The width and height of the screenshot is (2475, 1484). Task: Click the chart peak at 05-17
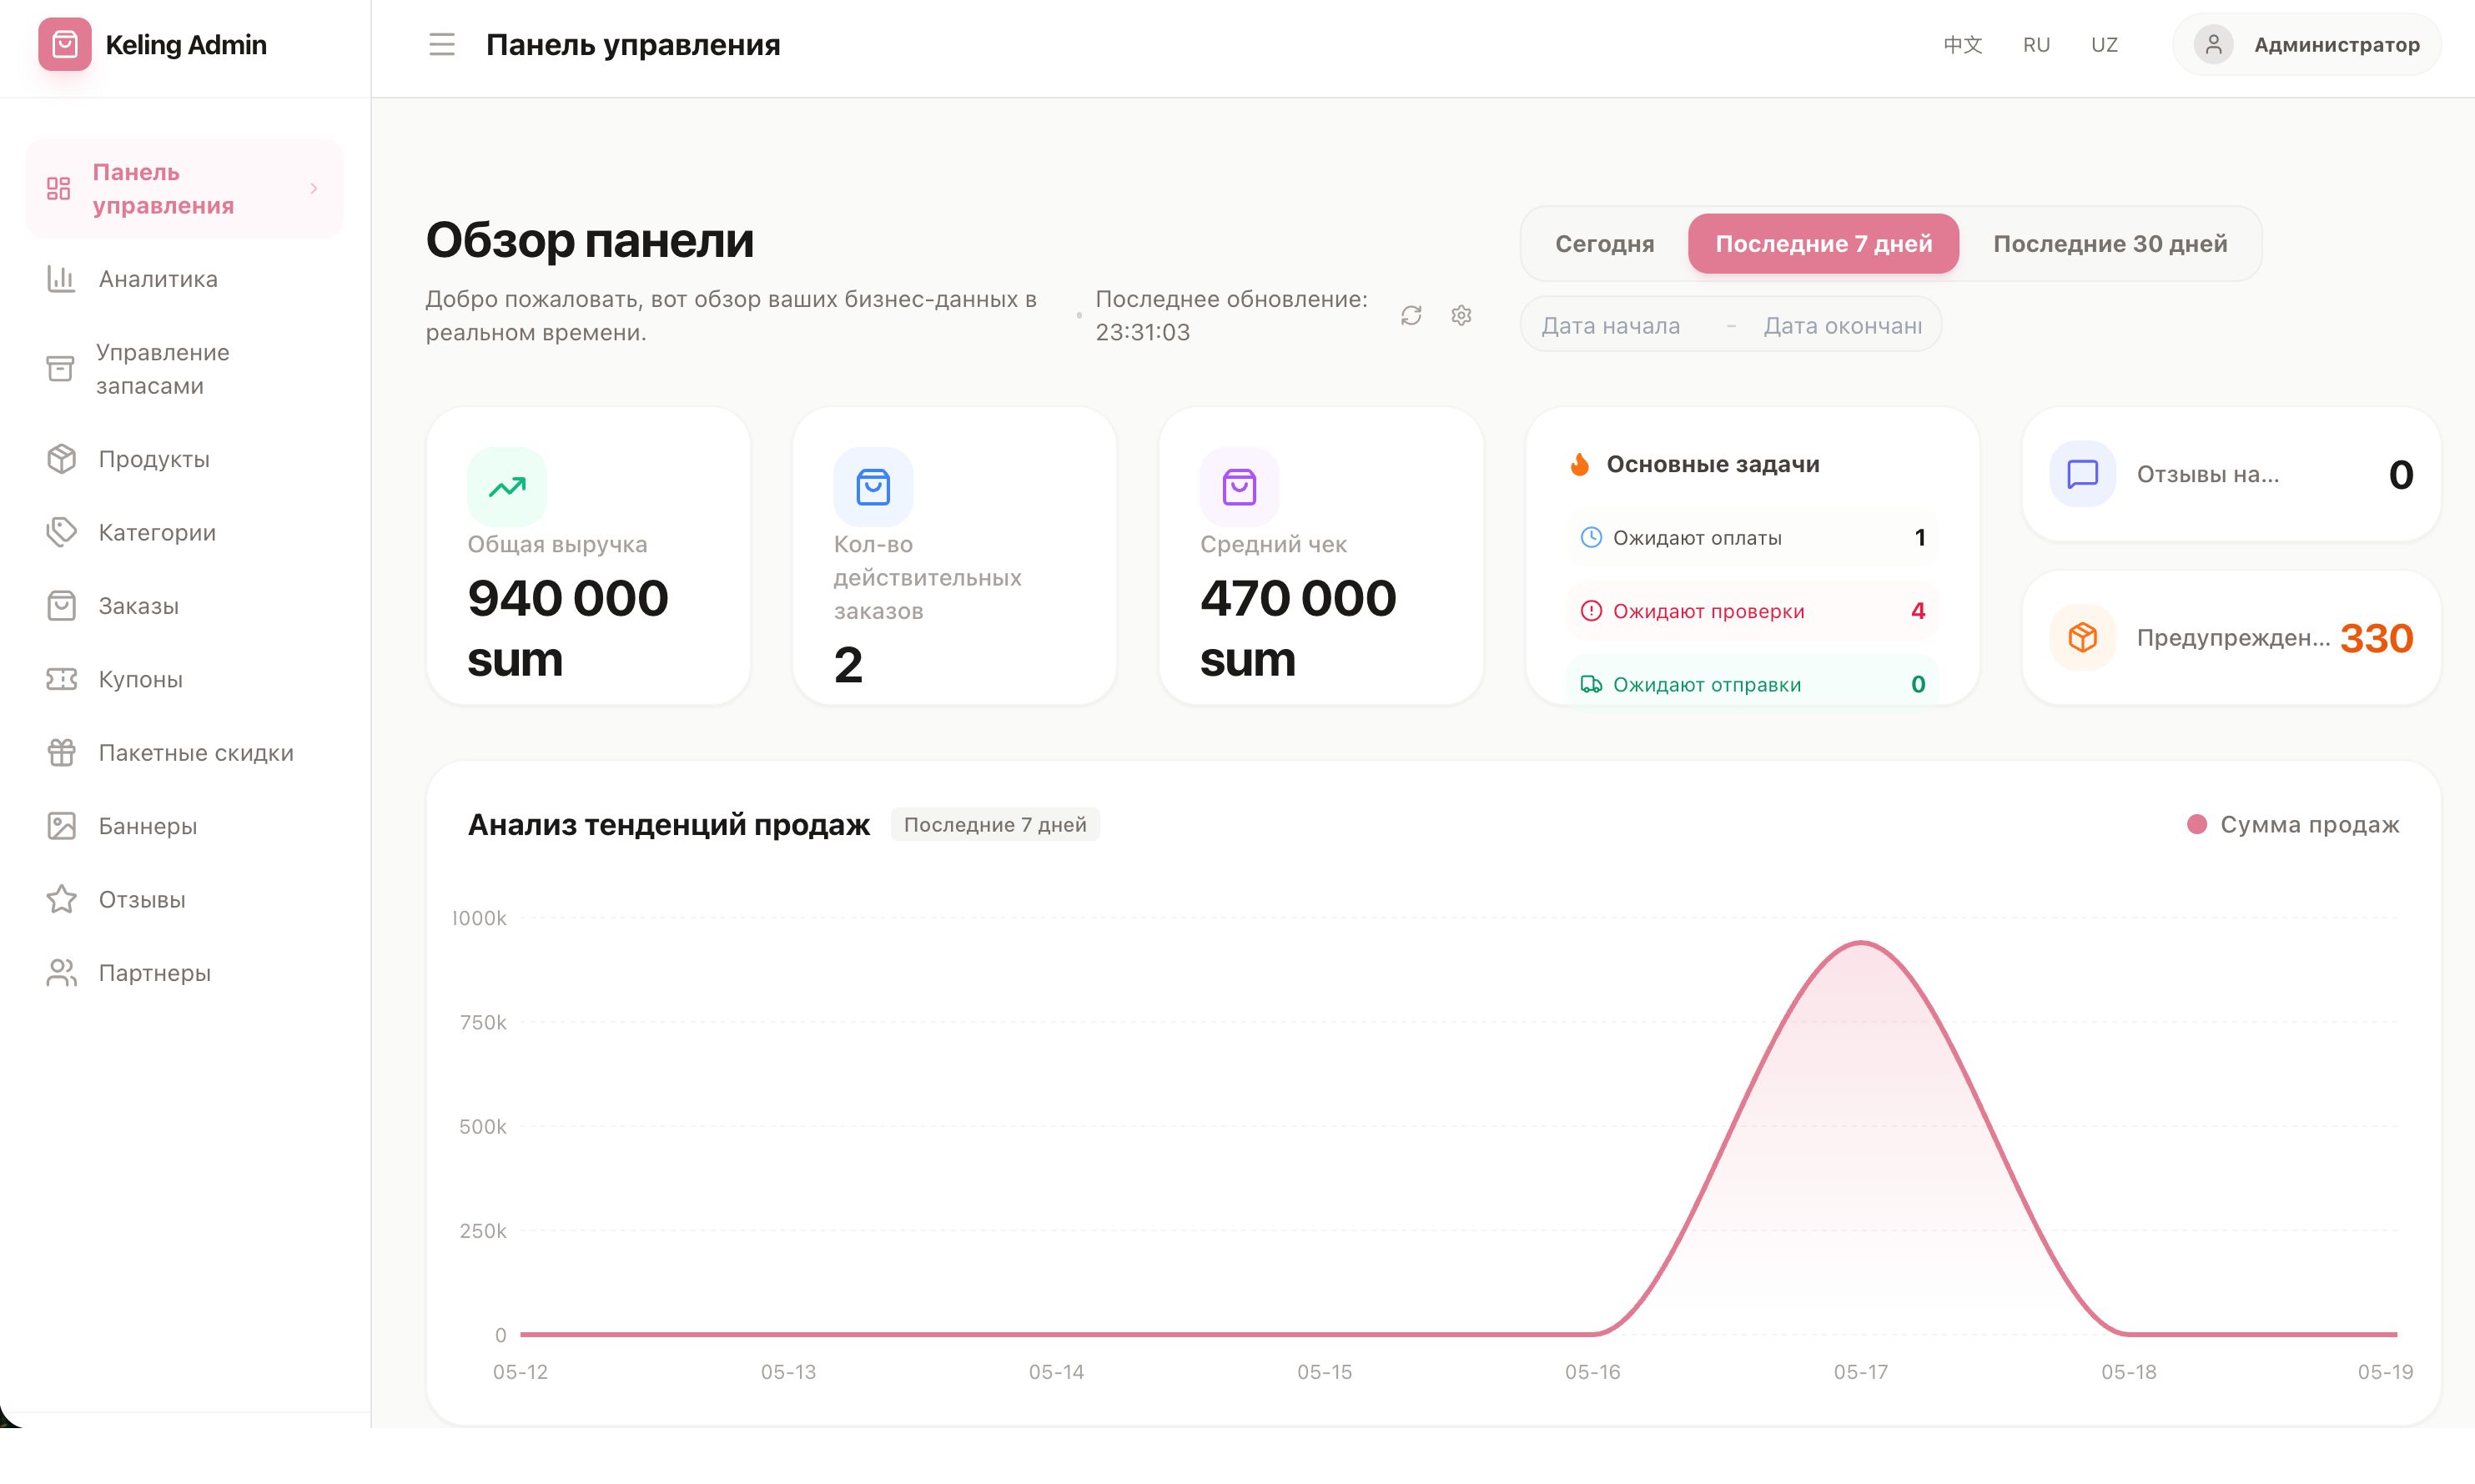(1860, 942)
